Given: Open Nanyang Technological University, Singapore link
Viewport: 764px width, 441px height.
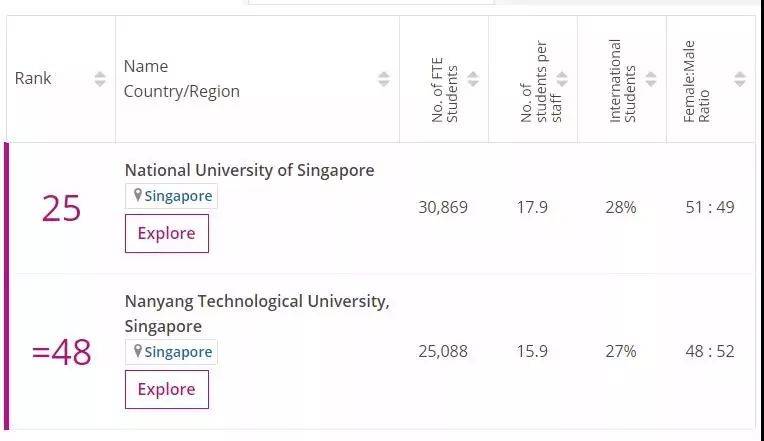Looking at the screenshot, I should 257,301.
